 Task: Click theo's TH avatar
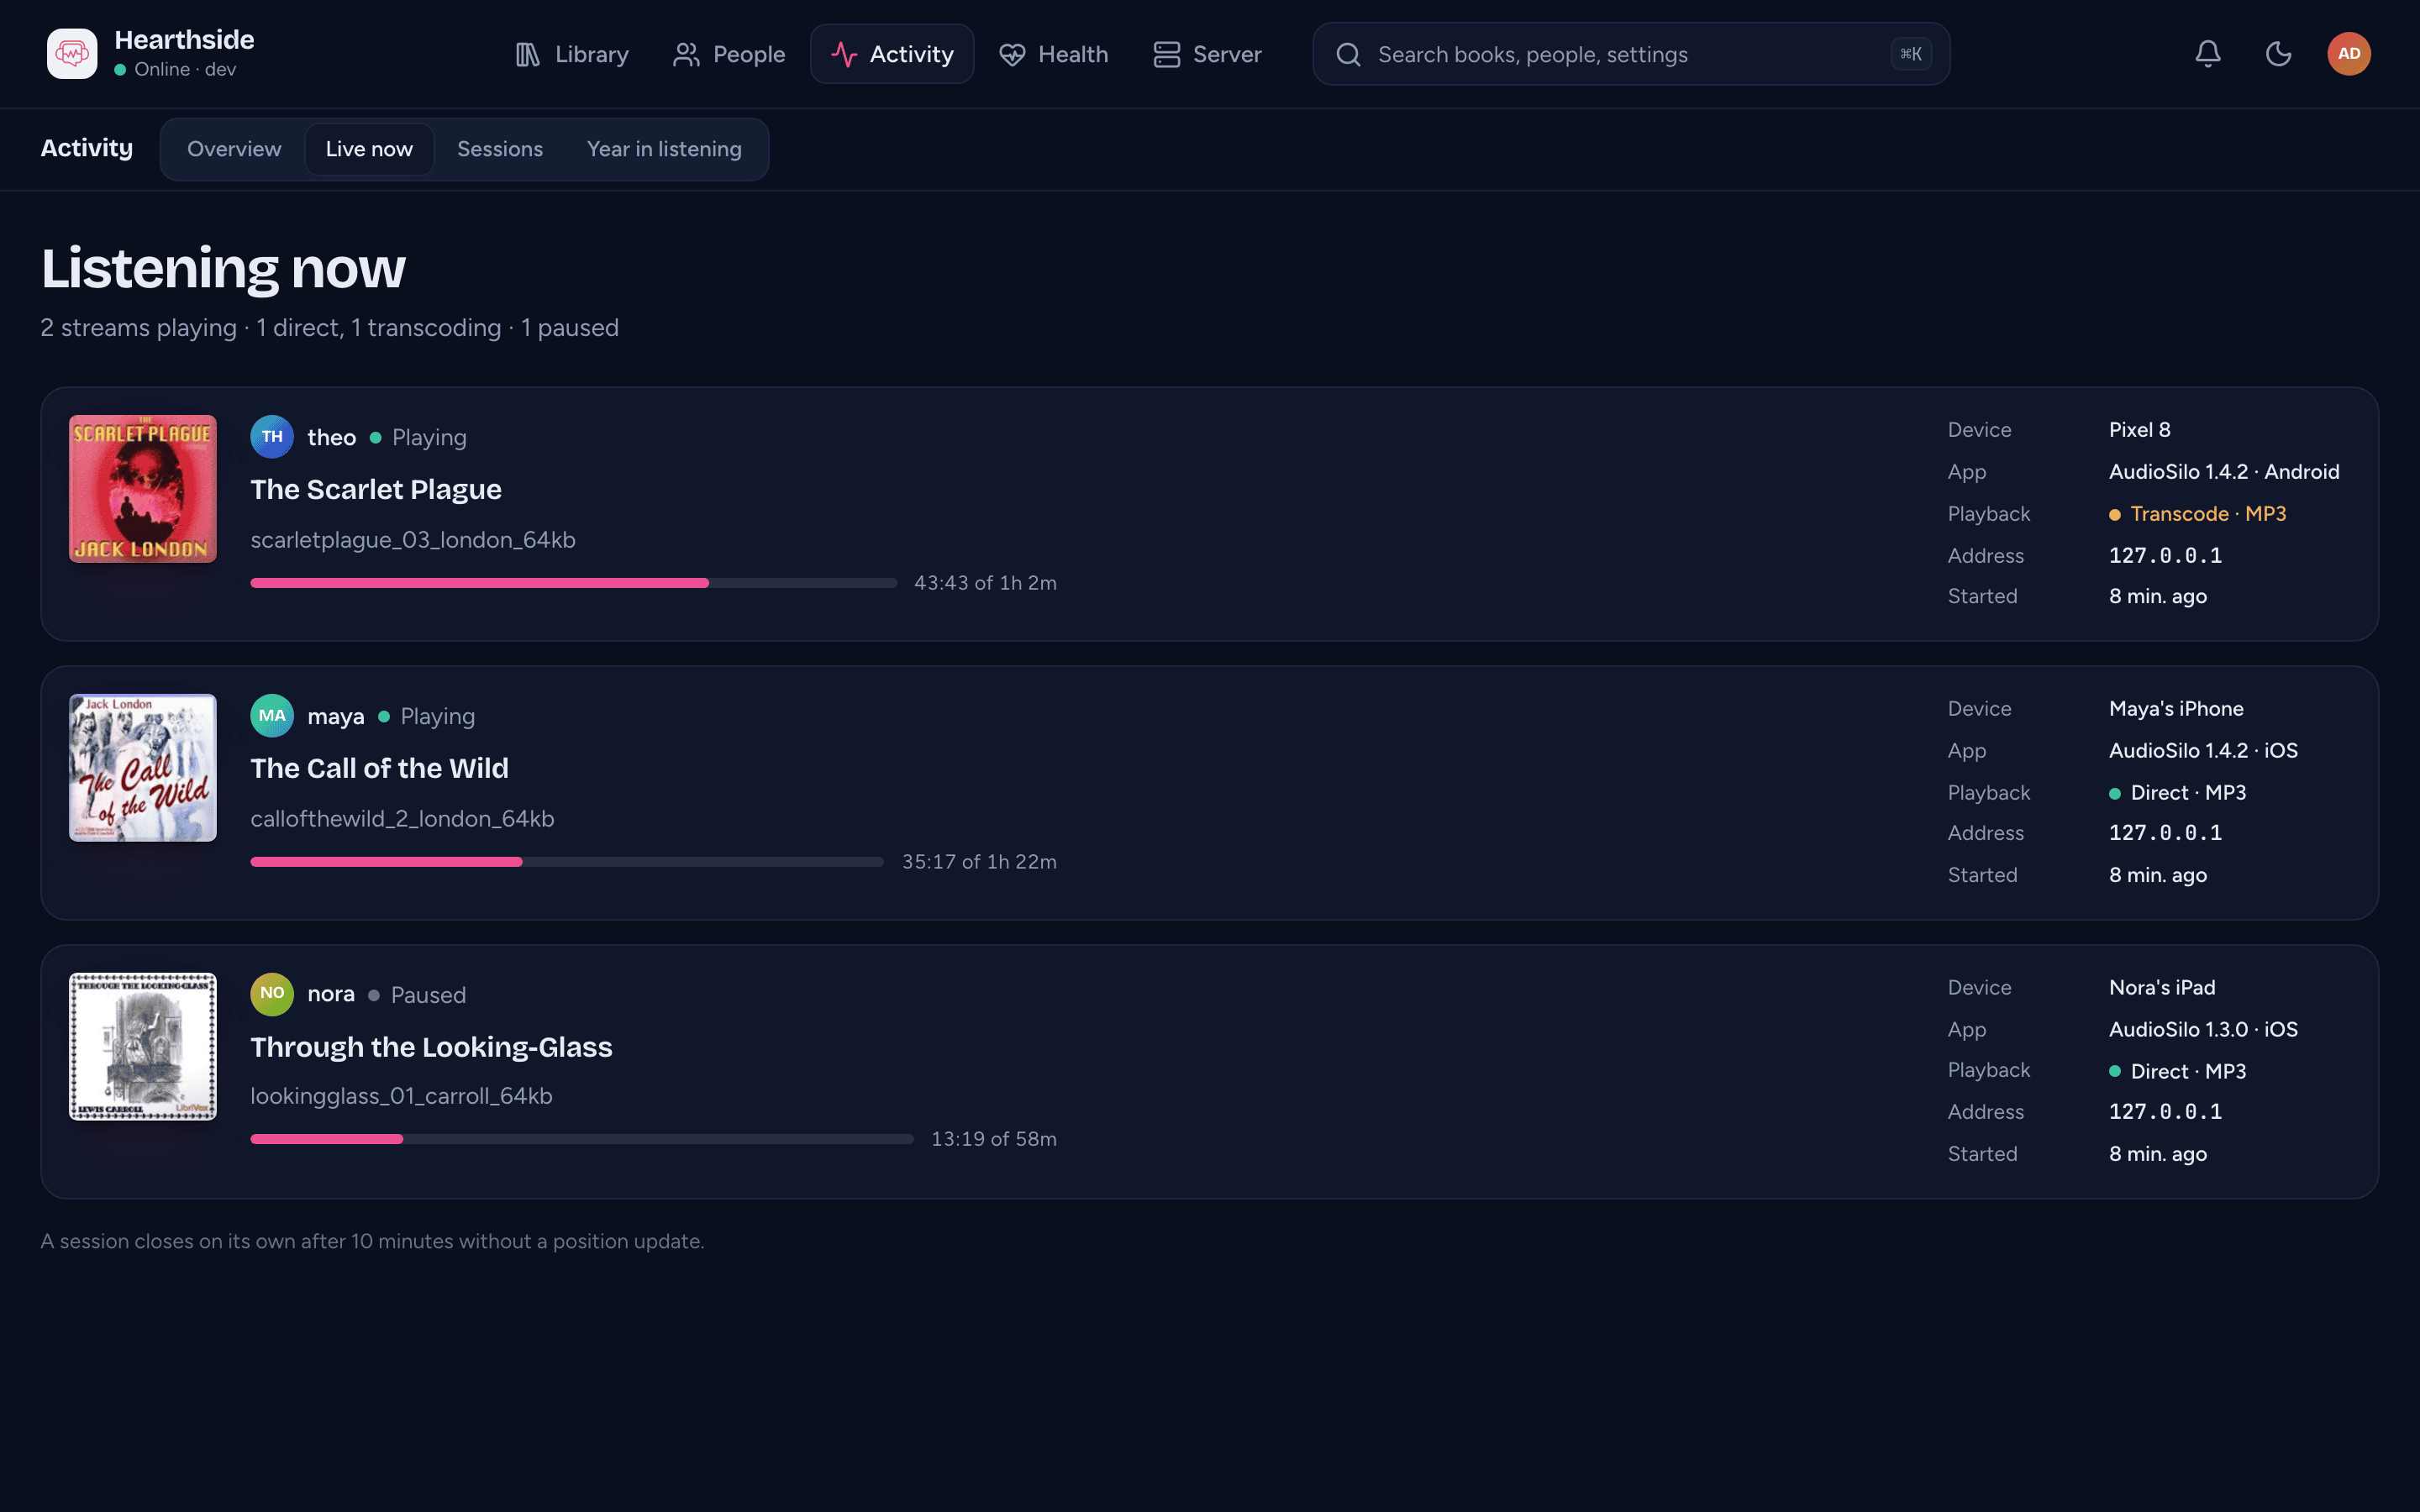coord(272,437)
